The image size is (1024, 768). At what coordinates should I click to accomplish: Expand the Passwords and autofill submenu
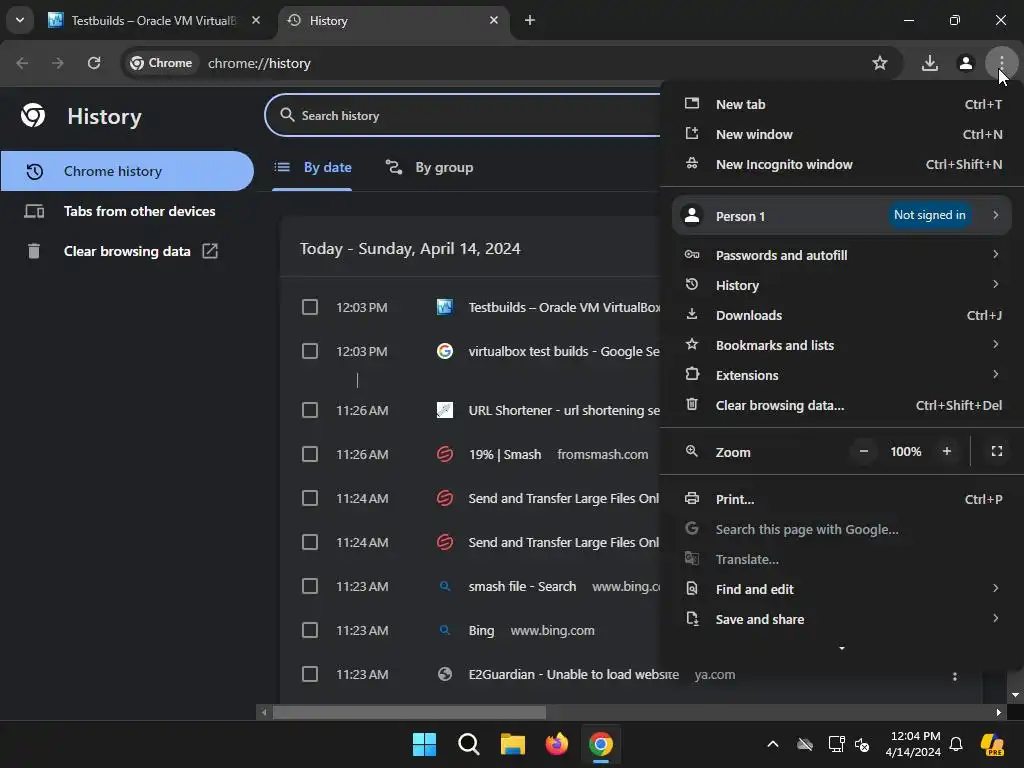[x=842, y=255]
